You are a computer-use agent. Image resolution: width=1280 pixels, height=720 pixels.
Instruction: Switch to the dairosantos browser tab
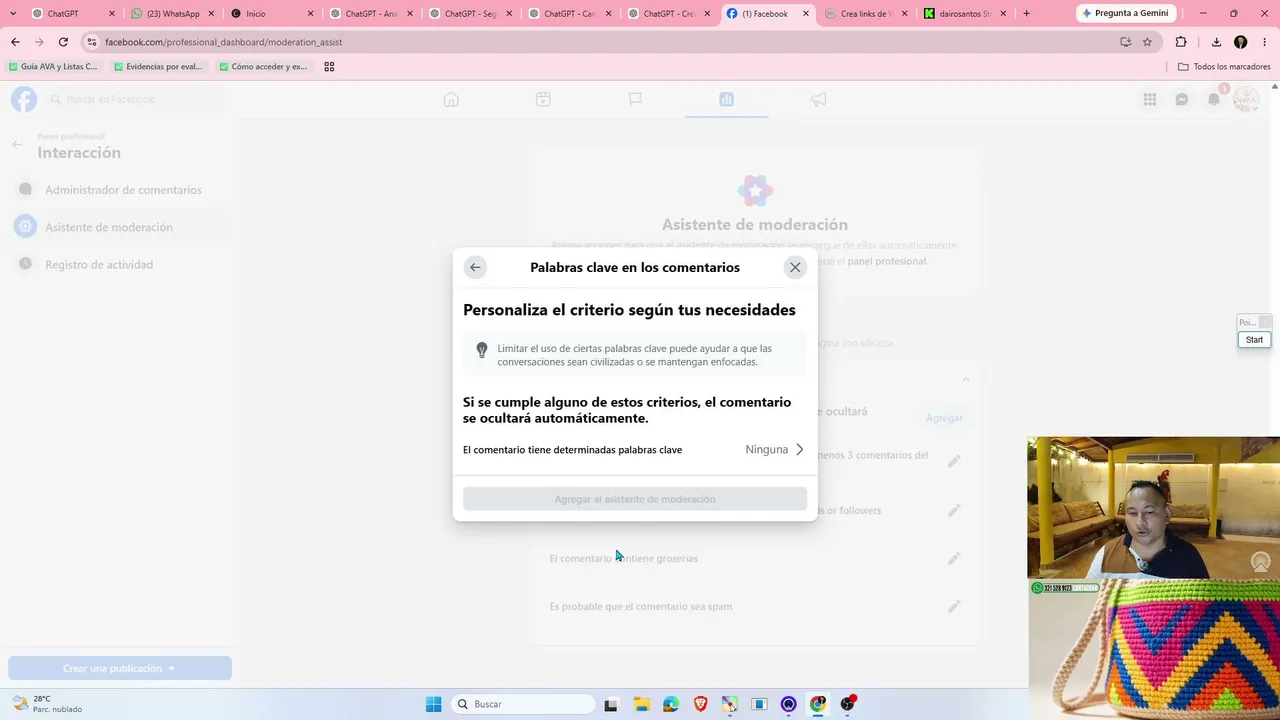tap(966, 14)
